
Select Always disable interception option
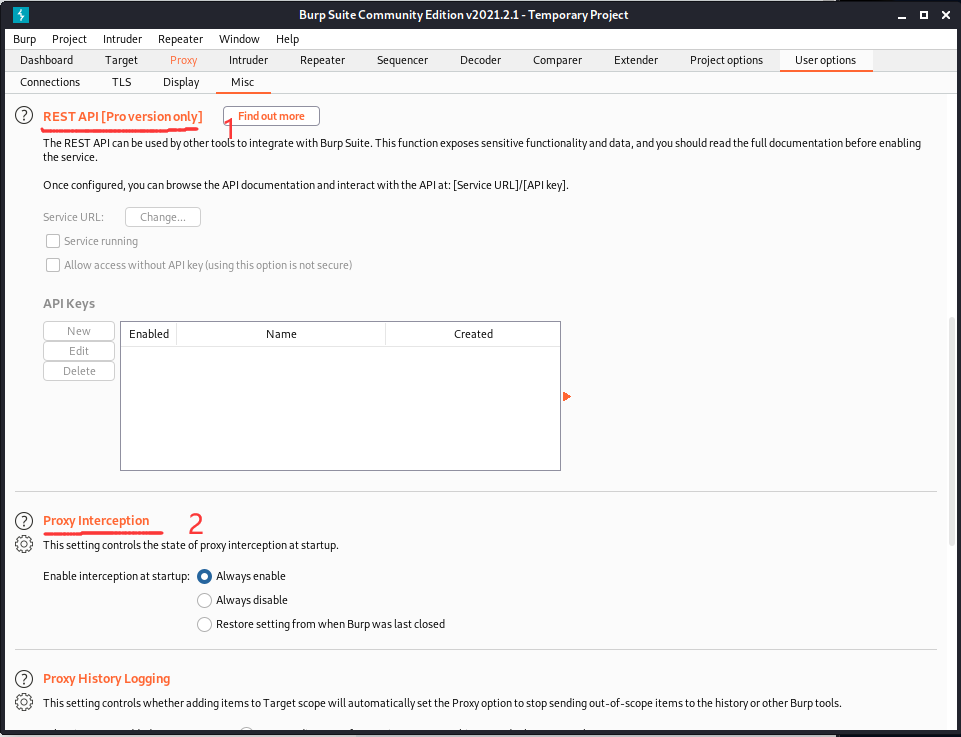tap(204, 600)
